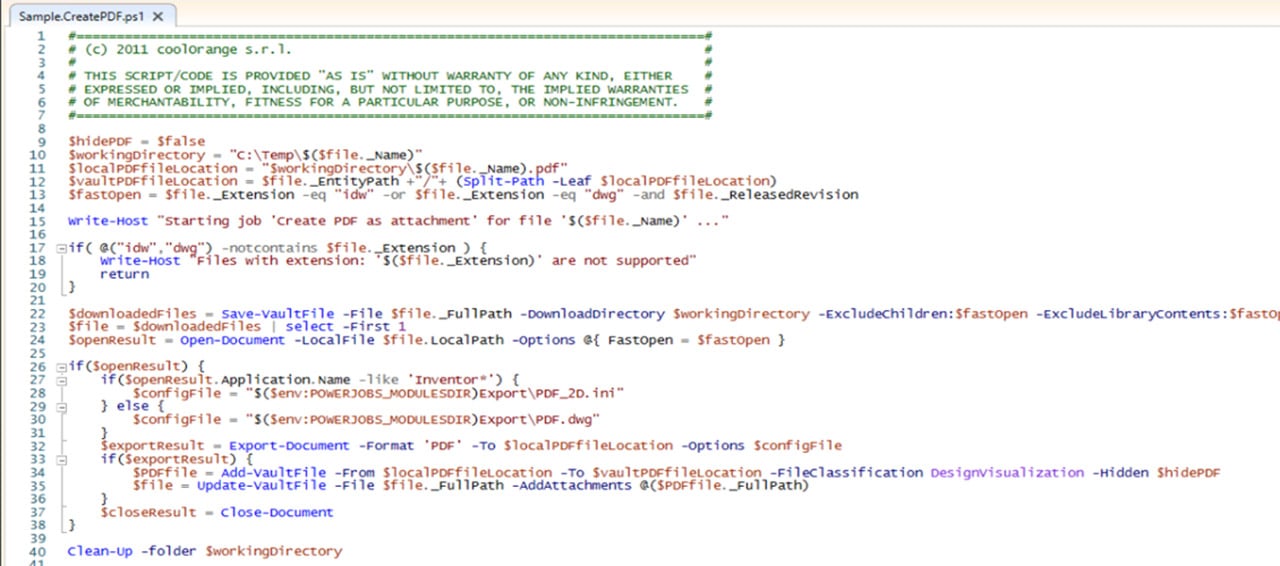Click the DesignVisualization classification value
Viewport: 1280px width, 566px height.
(1007, 472)
